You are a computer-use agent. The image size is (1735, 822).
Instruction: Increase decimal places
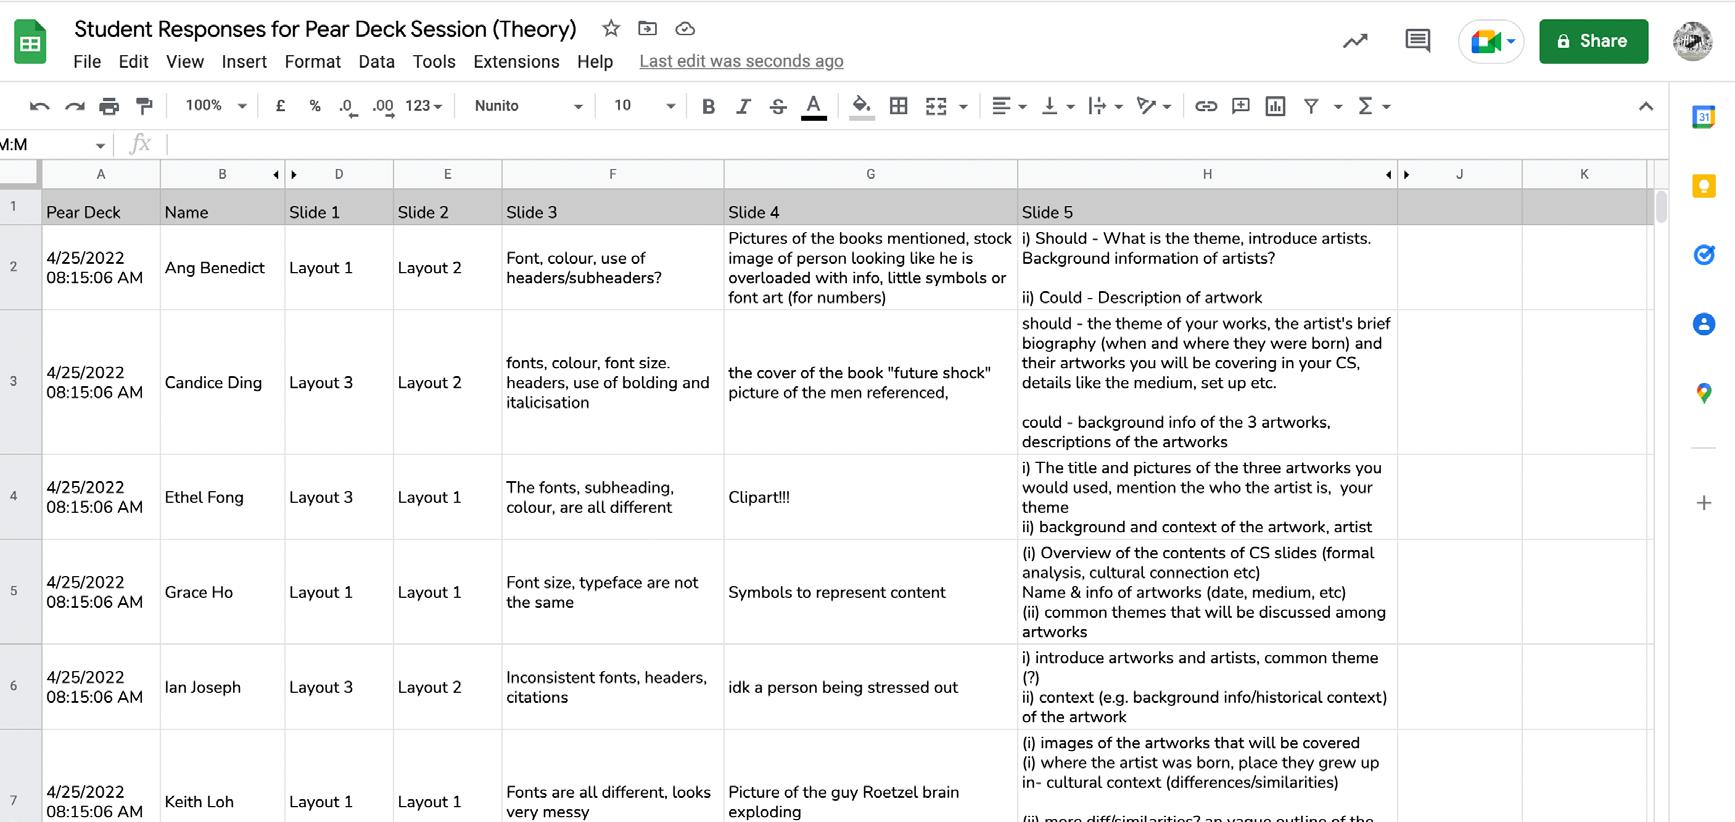(x=383, y=107)
